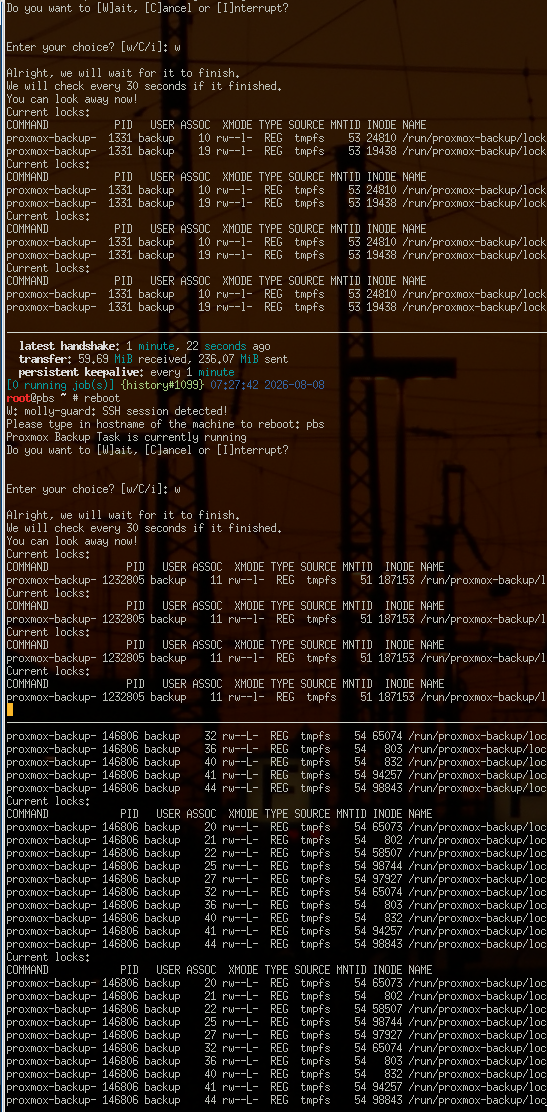Click the 'reboot' command at the prompt
Screen dimensions: 547x1112
[x=102, y=399]
